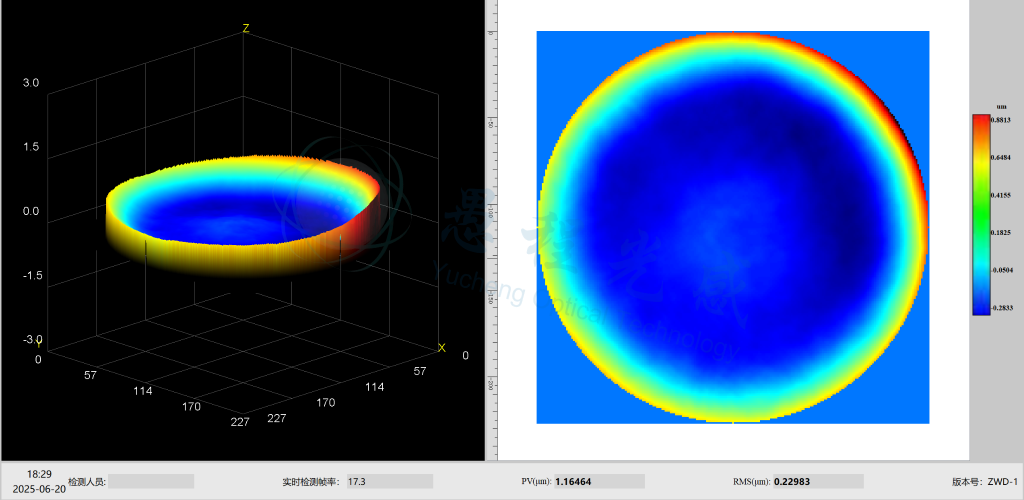This screenshot has height=500, width=1024.
Task: Click the 0.8813 legend maximum value
Action: 1002,120
